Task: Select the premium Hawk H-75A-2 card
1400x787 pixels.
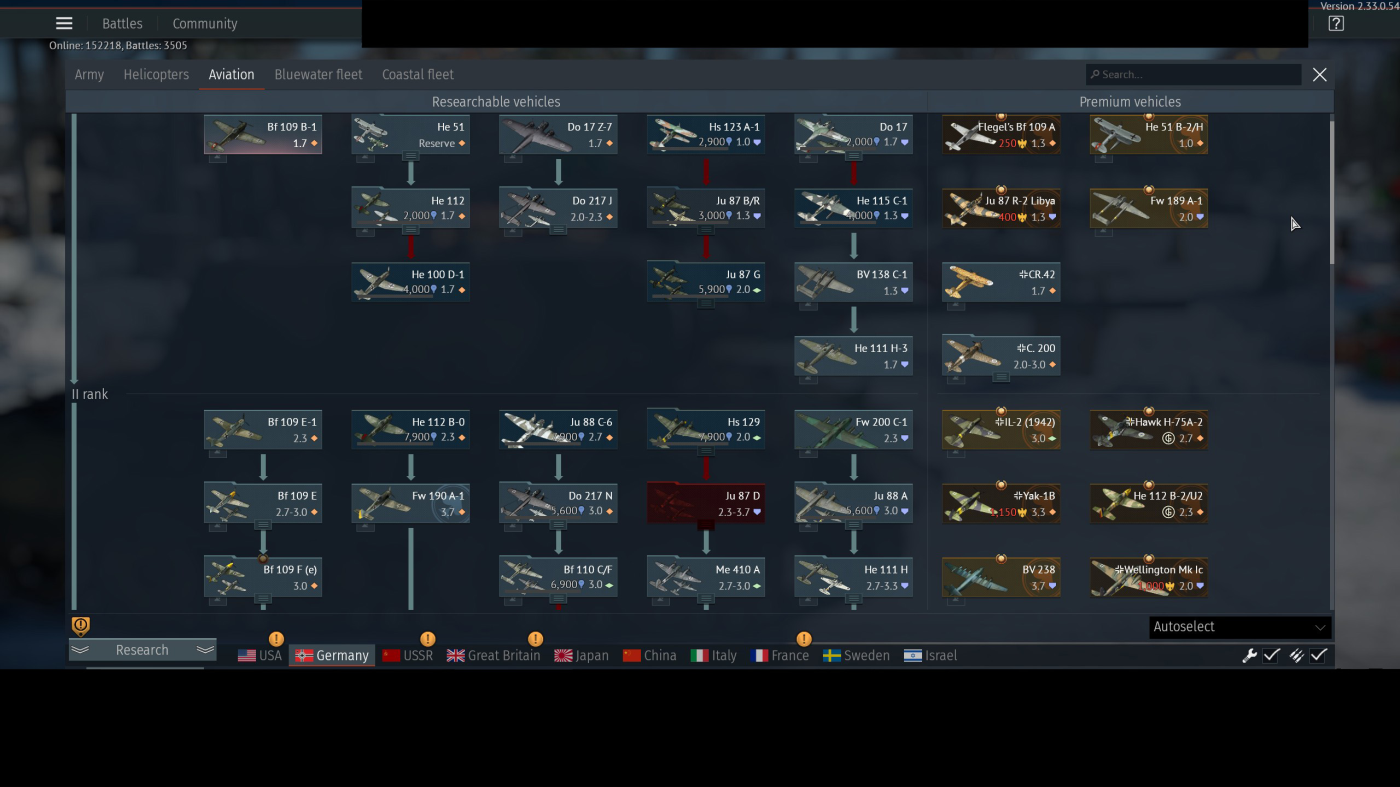Action: tap(1149, 430)
